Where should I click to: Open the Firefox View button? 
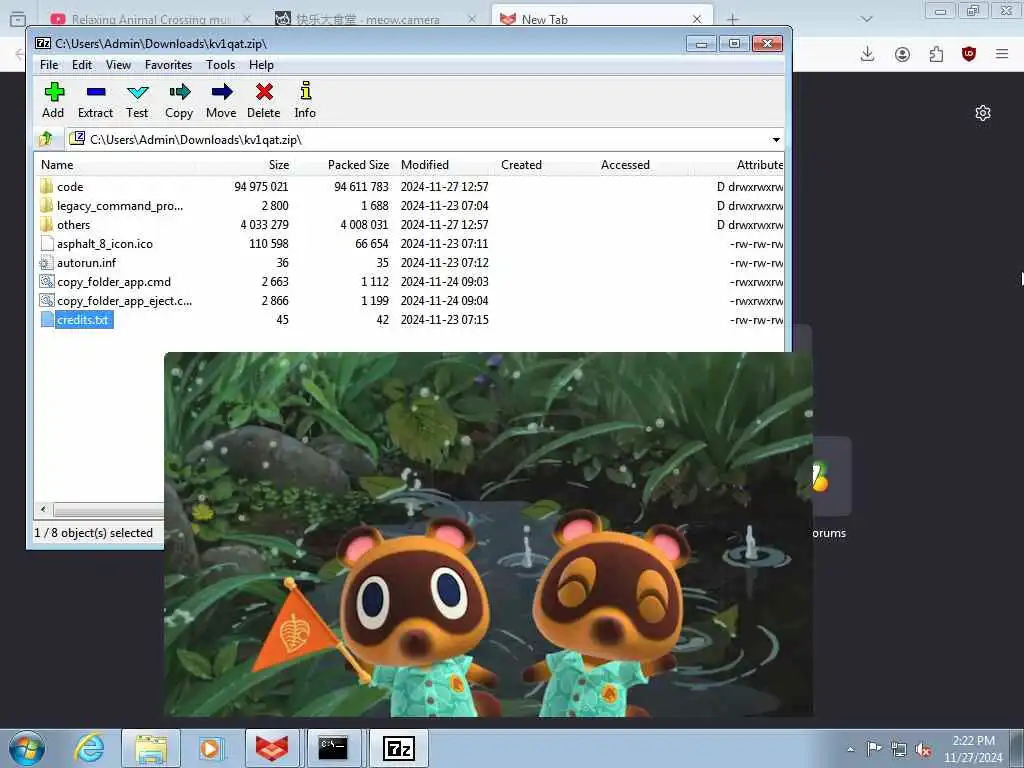coord(18,20)
